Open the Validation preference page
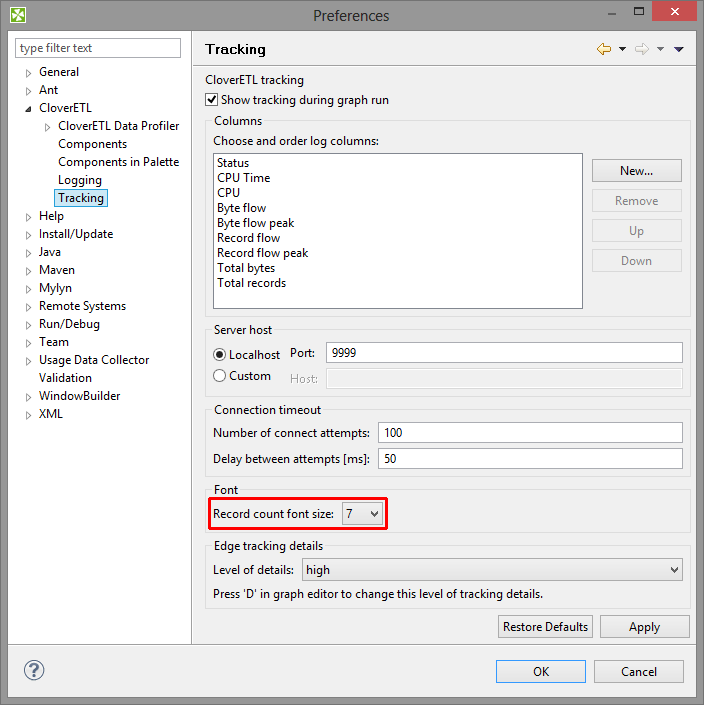 click(x=65, y=378)
